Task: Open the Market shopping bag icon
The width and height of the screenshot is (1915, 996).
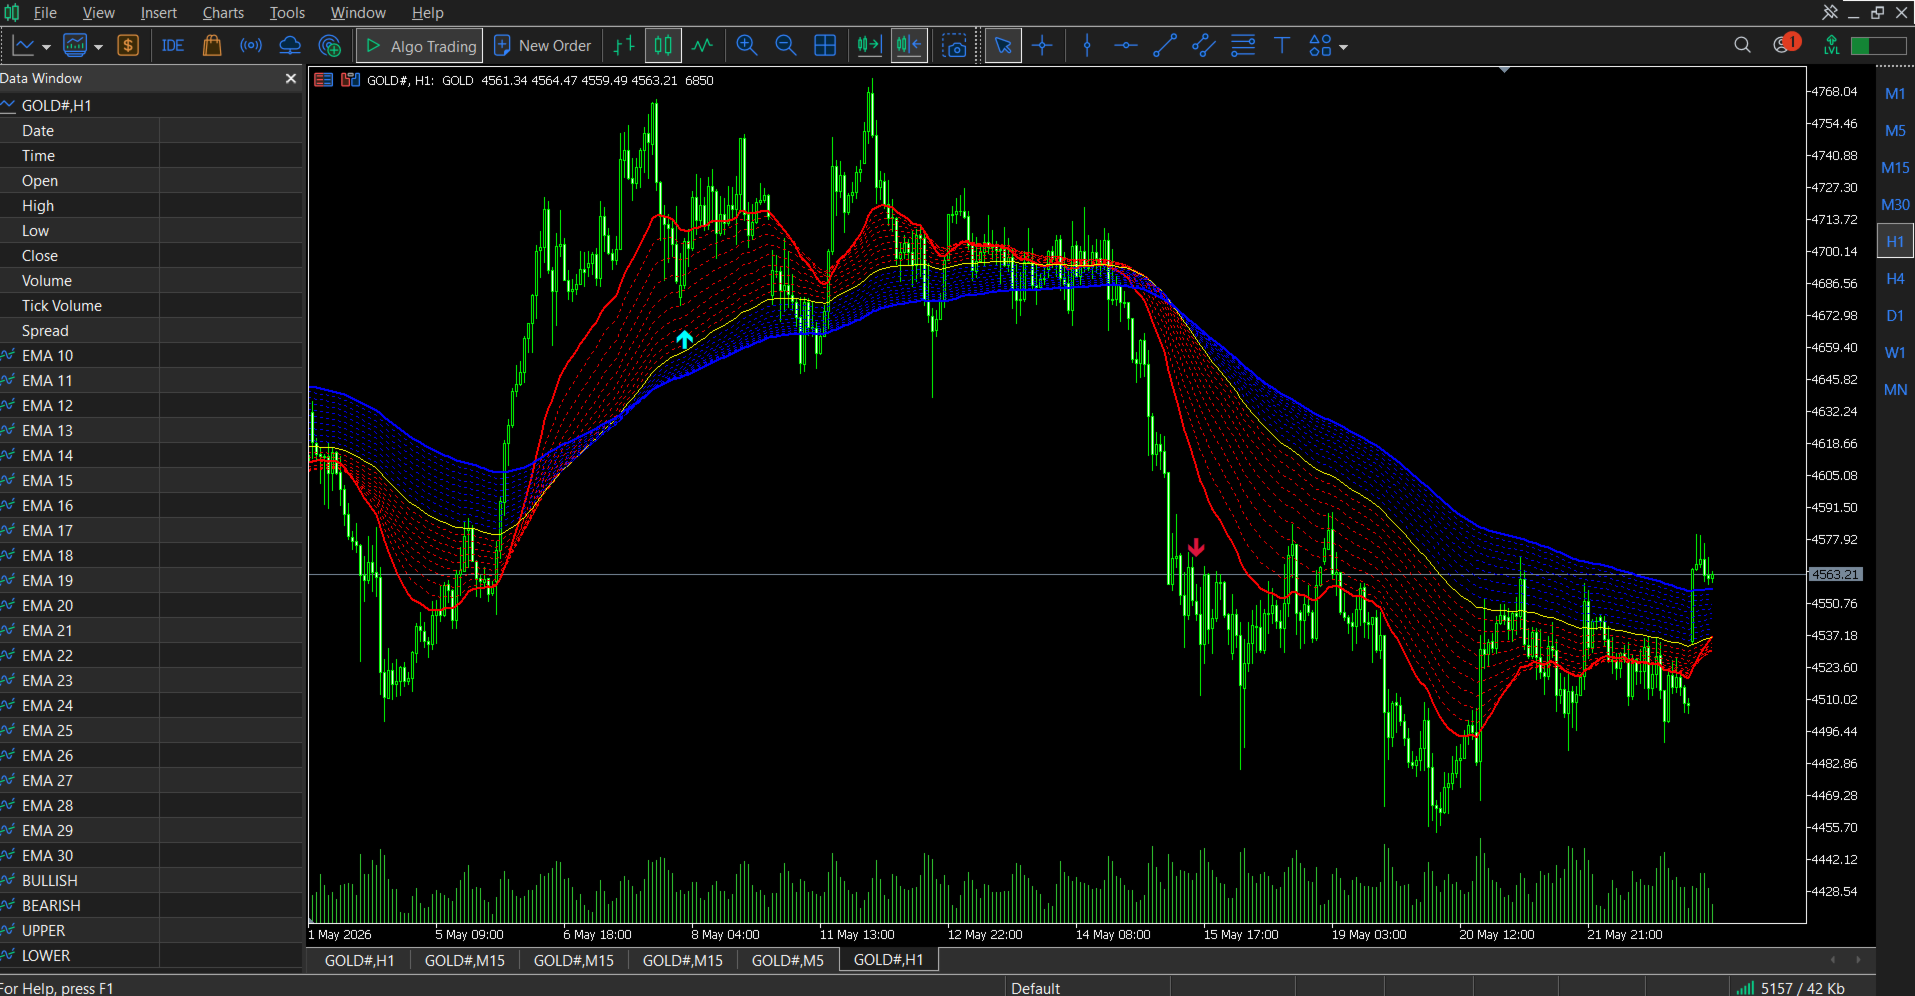Action: click(211, 46)
